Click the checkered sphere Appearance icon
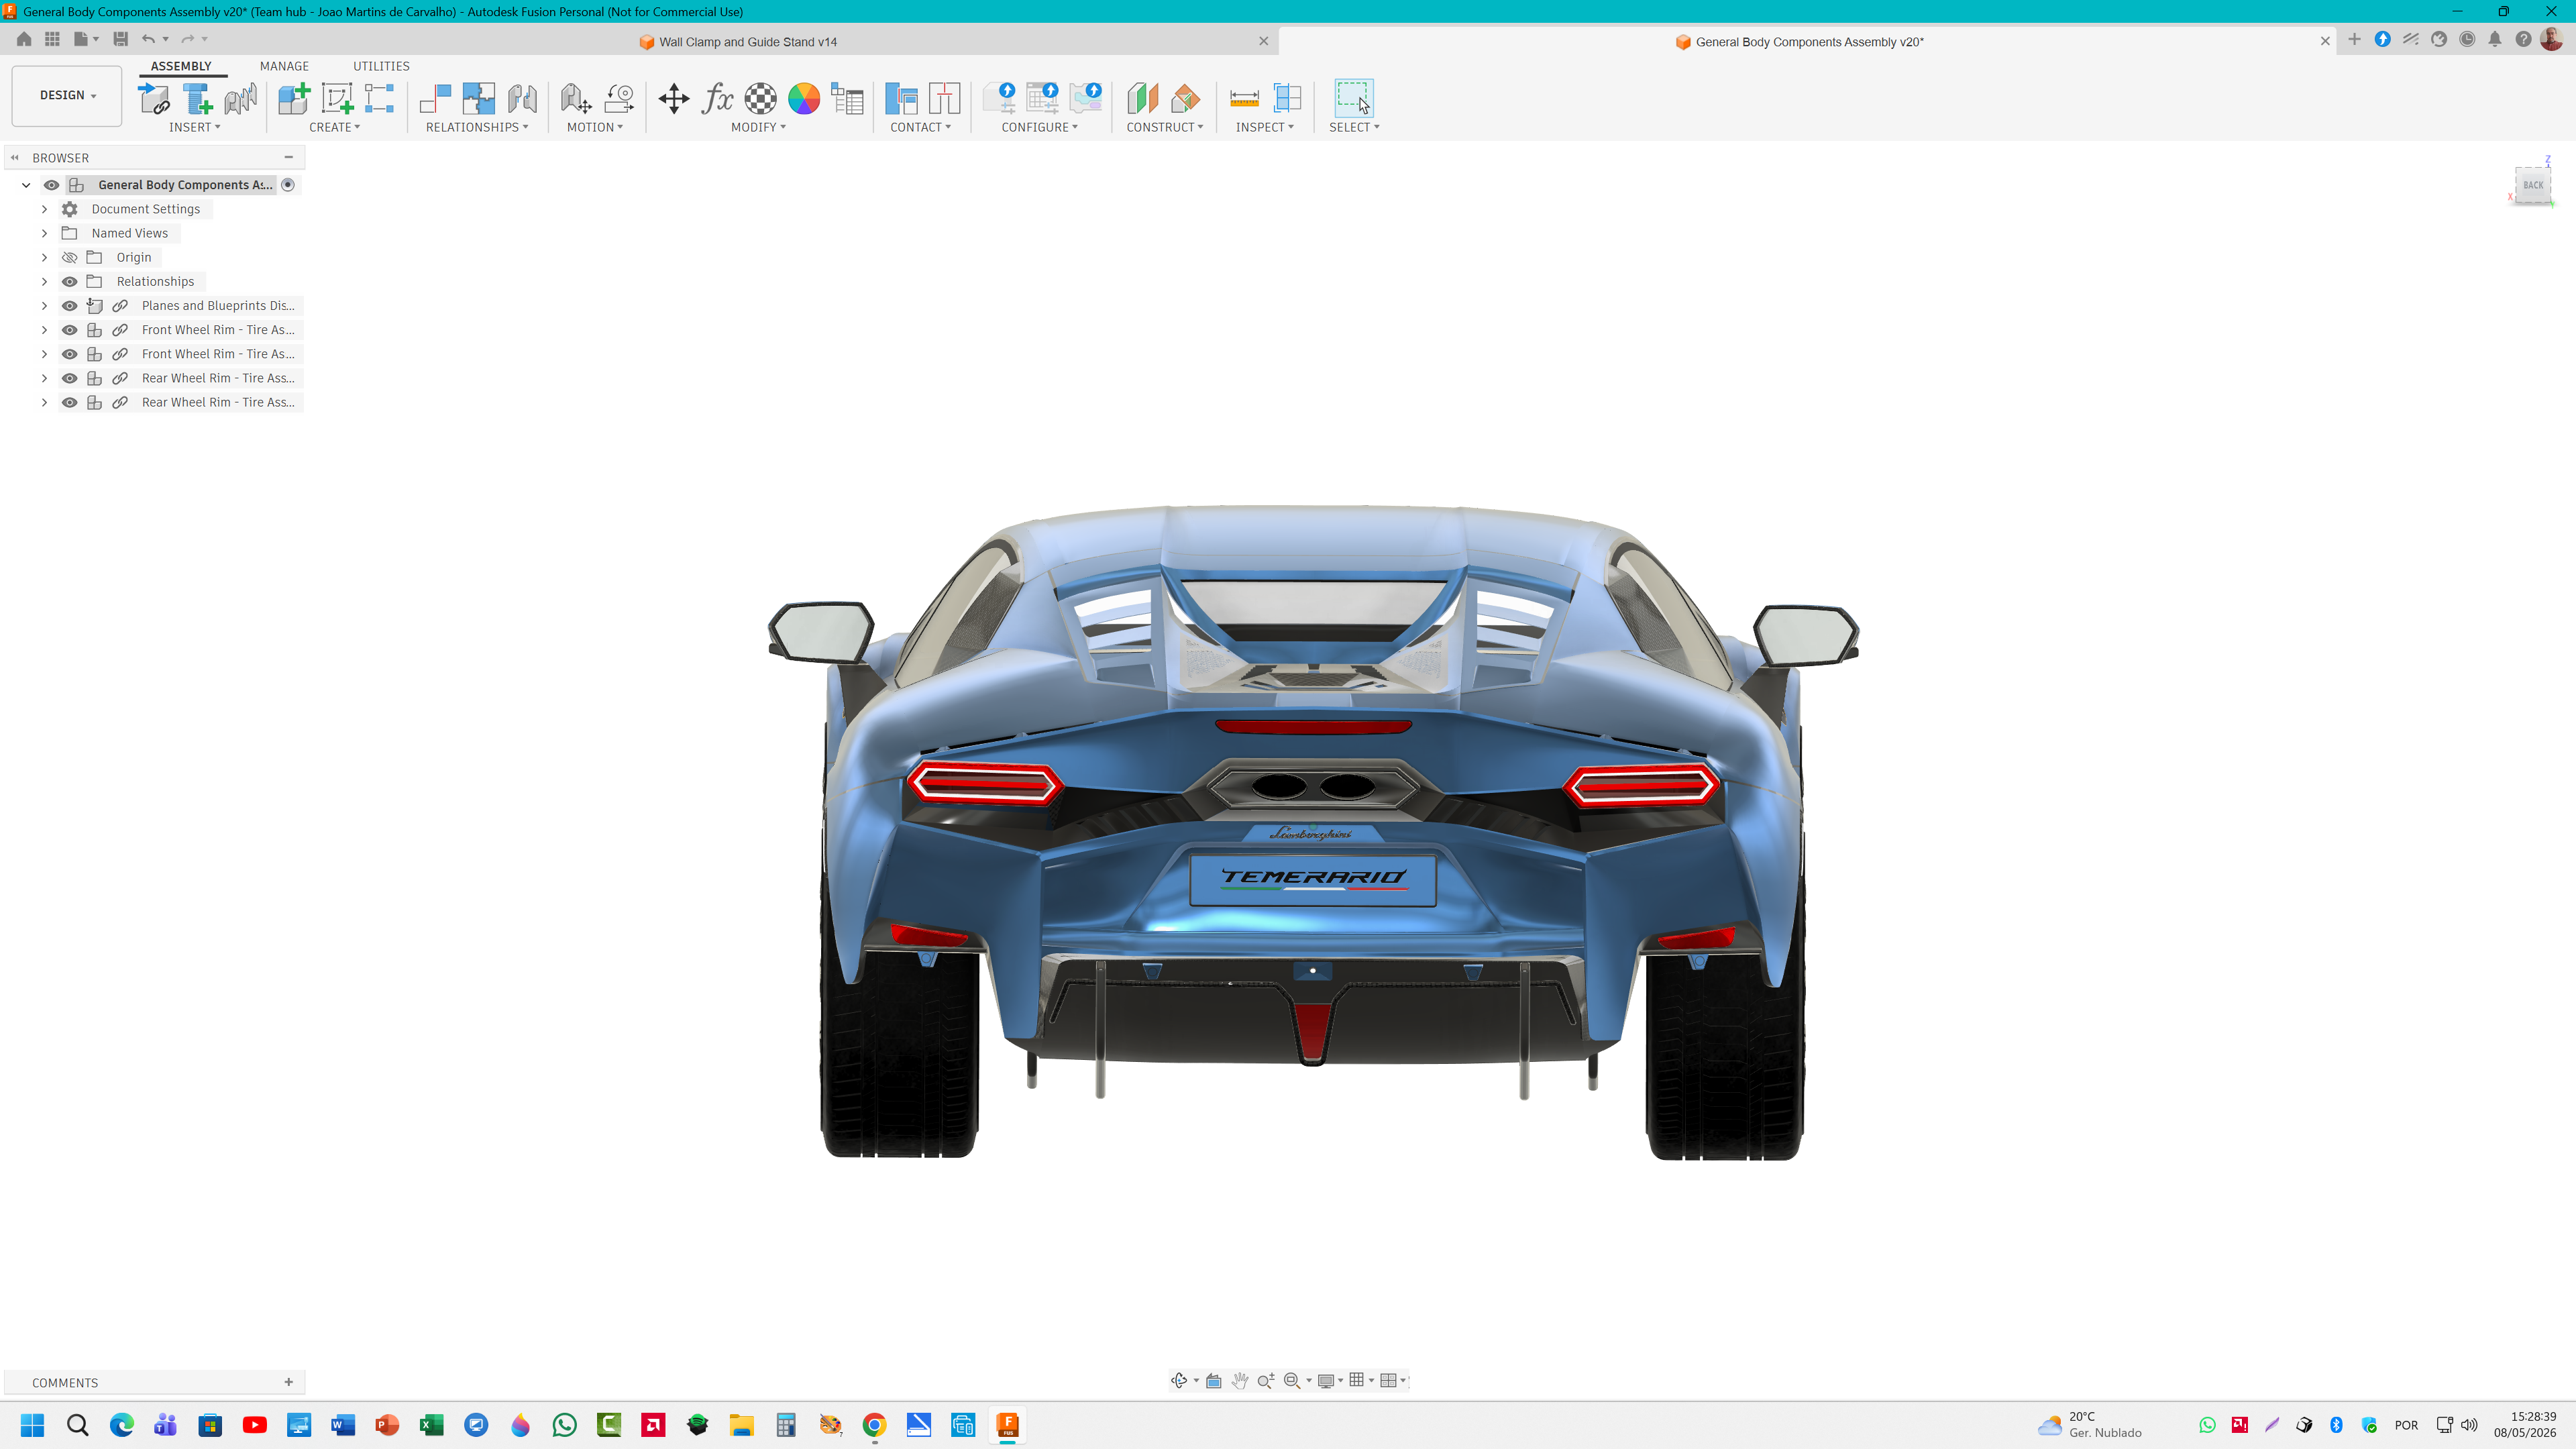Viewport: 2576px width, 1449px height. click(x=760, y=98)
